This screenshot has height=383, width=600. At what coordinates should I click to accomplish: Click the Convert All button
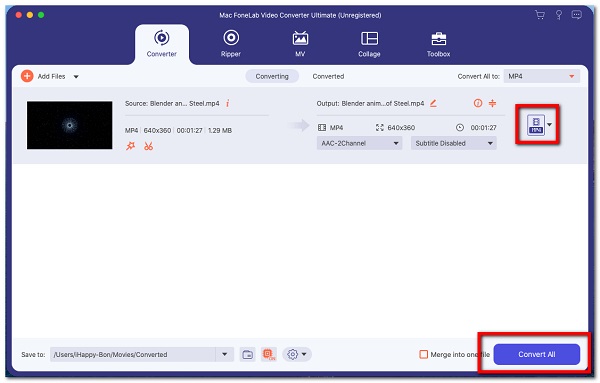pos(536,354)
